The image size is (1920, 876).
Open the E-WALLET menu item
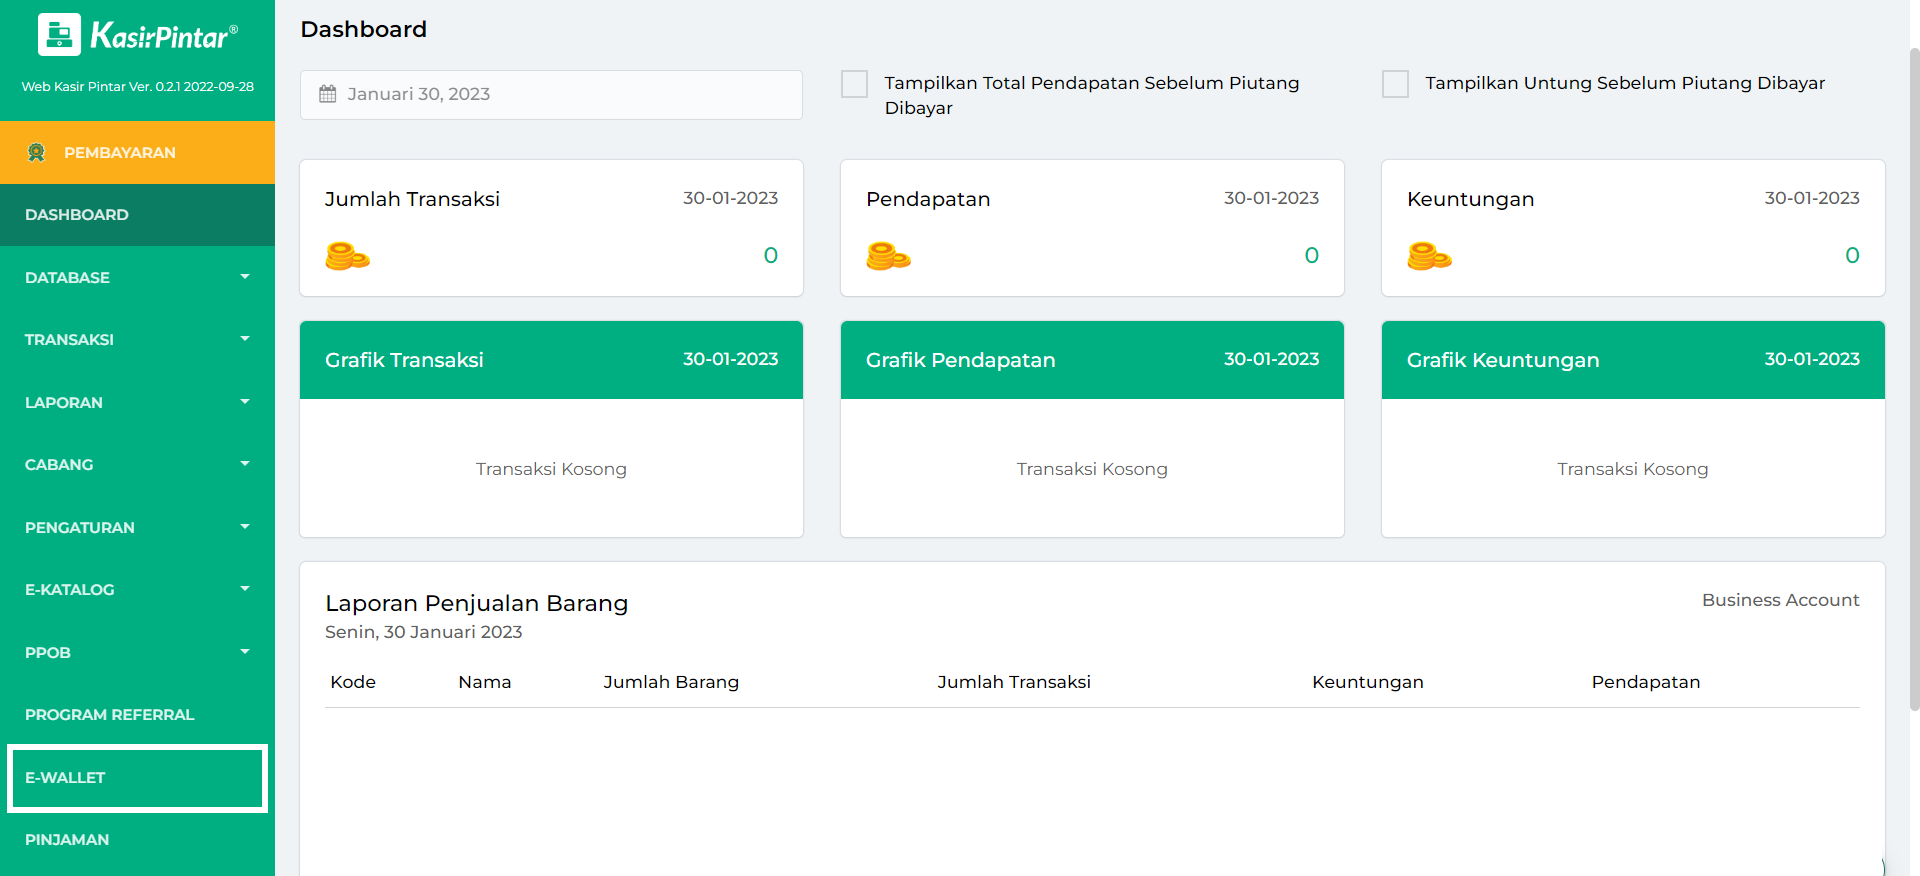click(137, 778)
